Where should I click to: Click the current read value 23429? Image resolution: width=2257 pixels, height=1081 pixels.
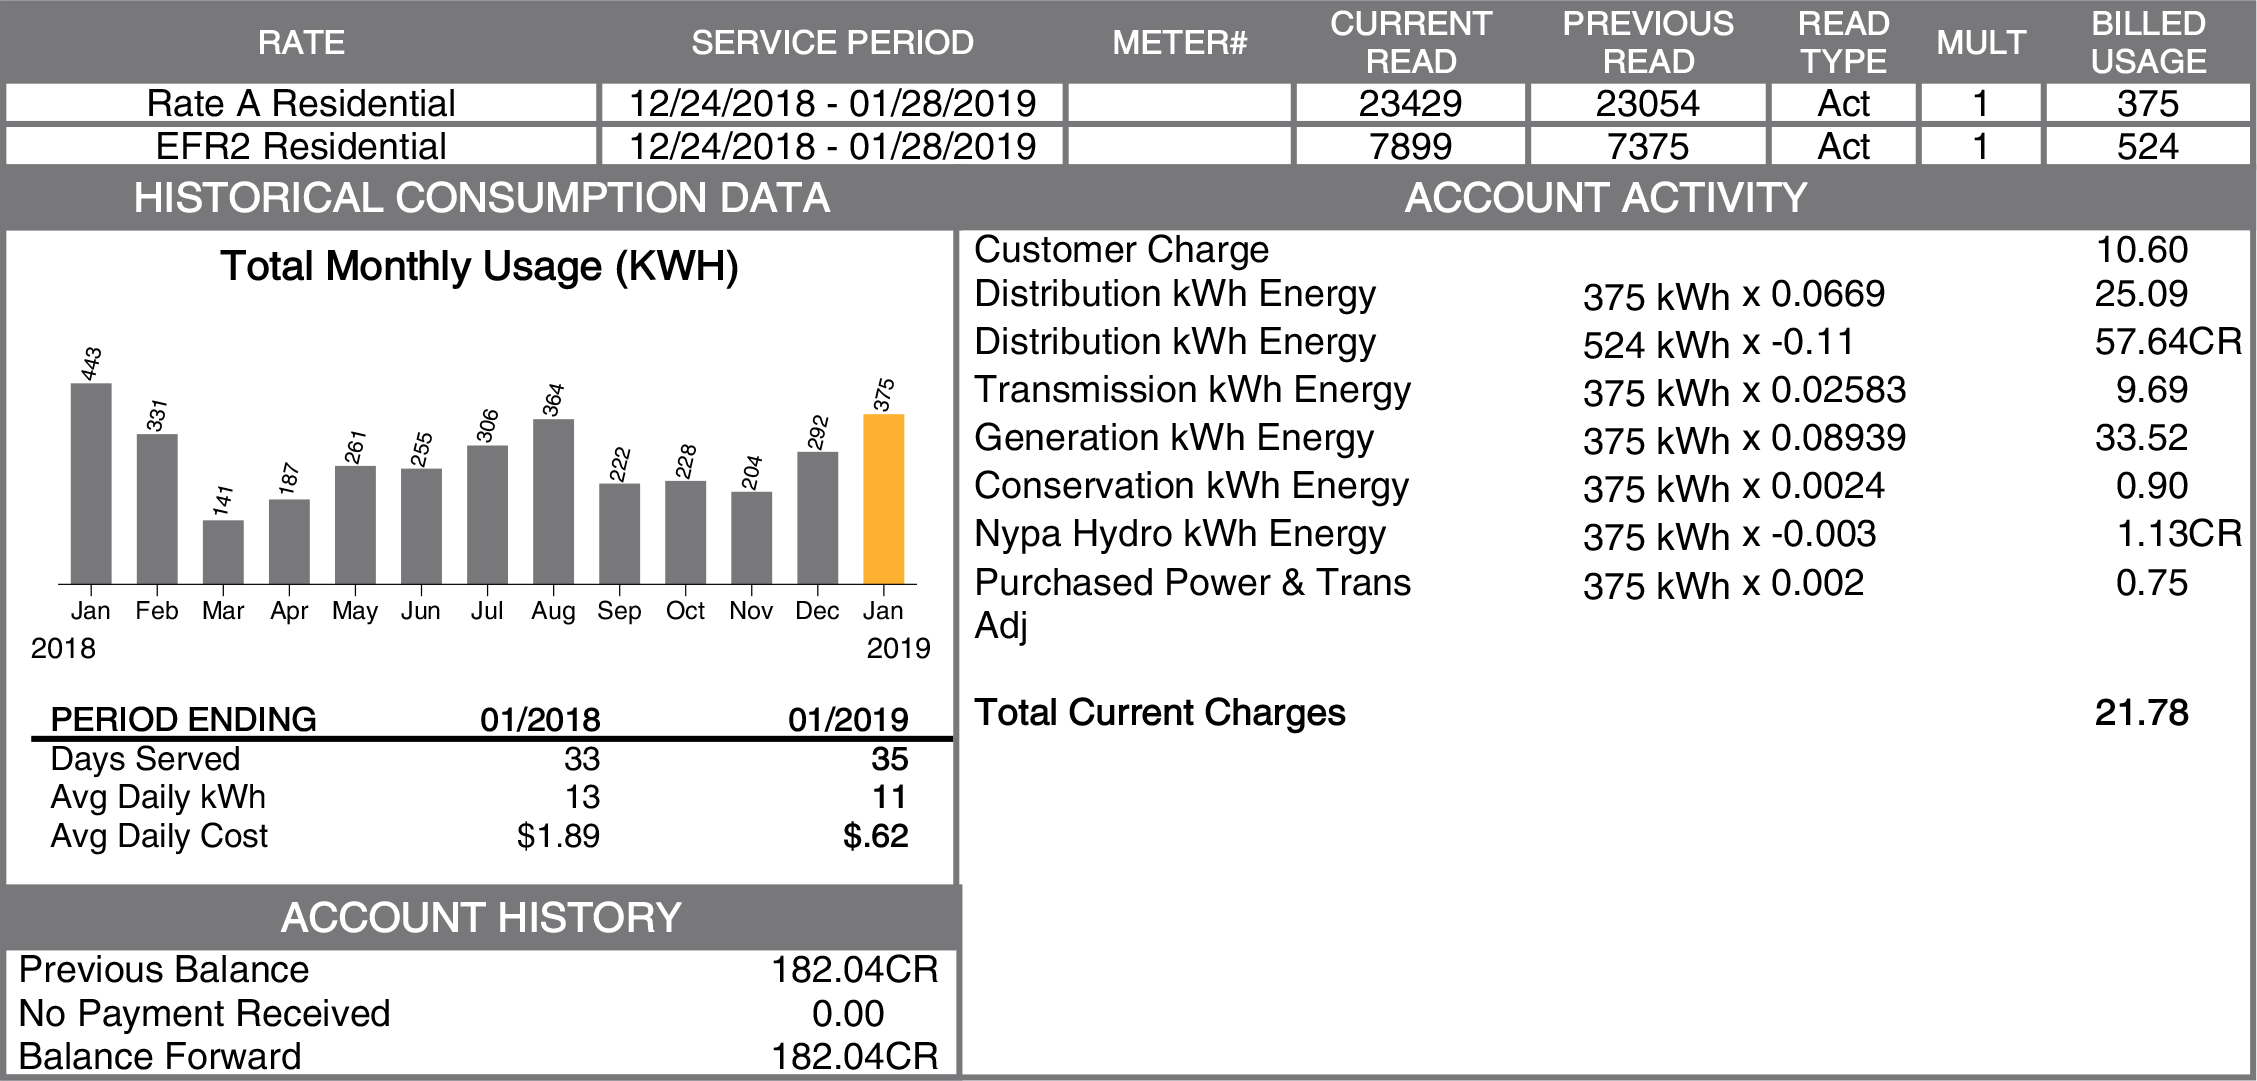[x=1410, y=103]
